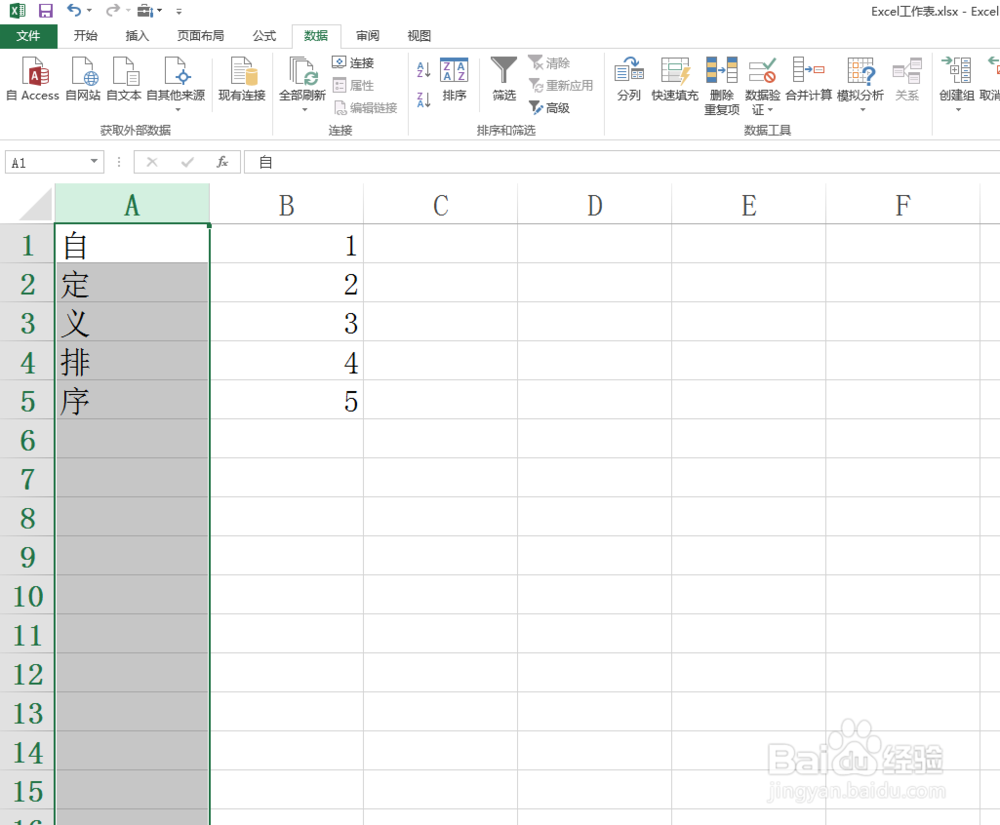The height and width of the screenshot is (825, 1000).
Task: Click the Excel application icon
Action: tap(17, 11)
